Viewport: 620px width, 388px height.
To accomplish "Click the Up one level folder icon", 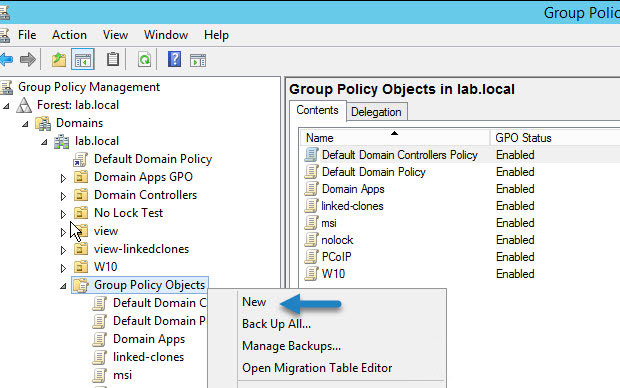I will click(x=59, y=60).
